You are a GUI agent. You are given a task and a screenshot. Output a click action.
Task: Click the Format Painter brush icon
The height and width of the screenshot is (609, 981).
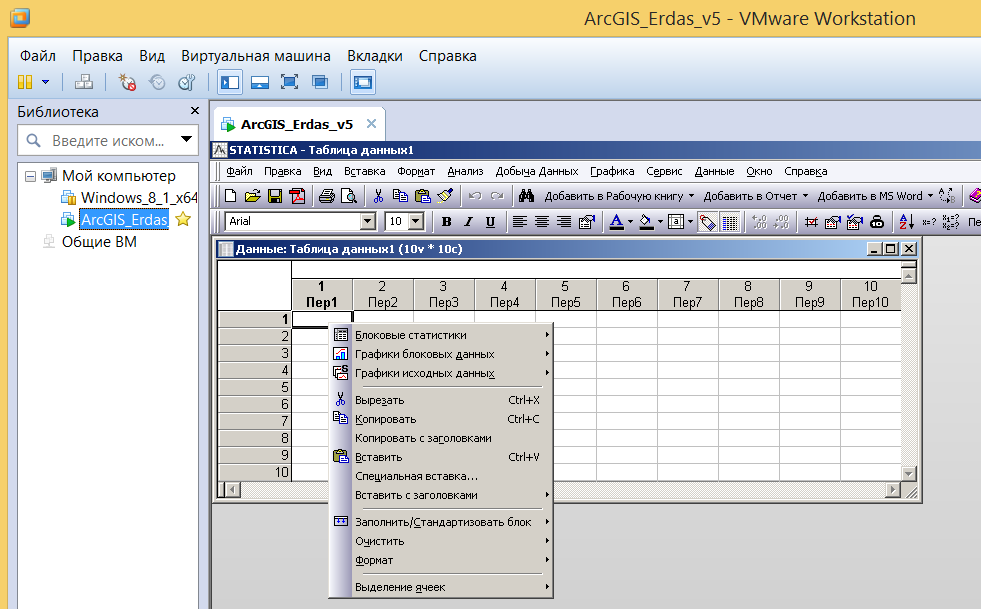point(445,196)
